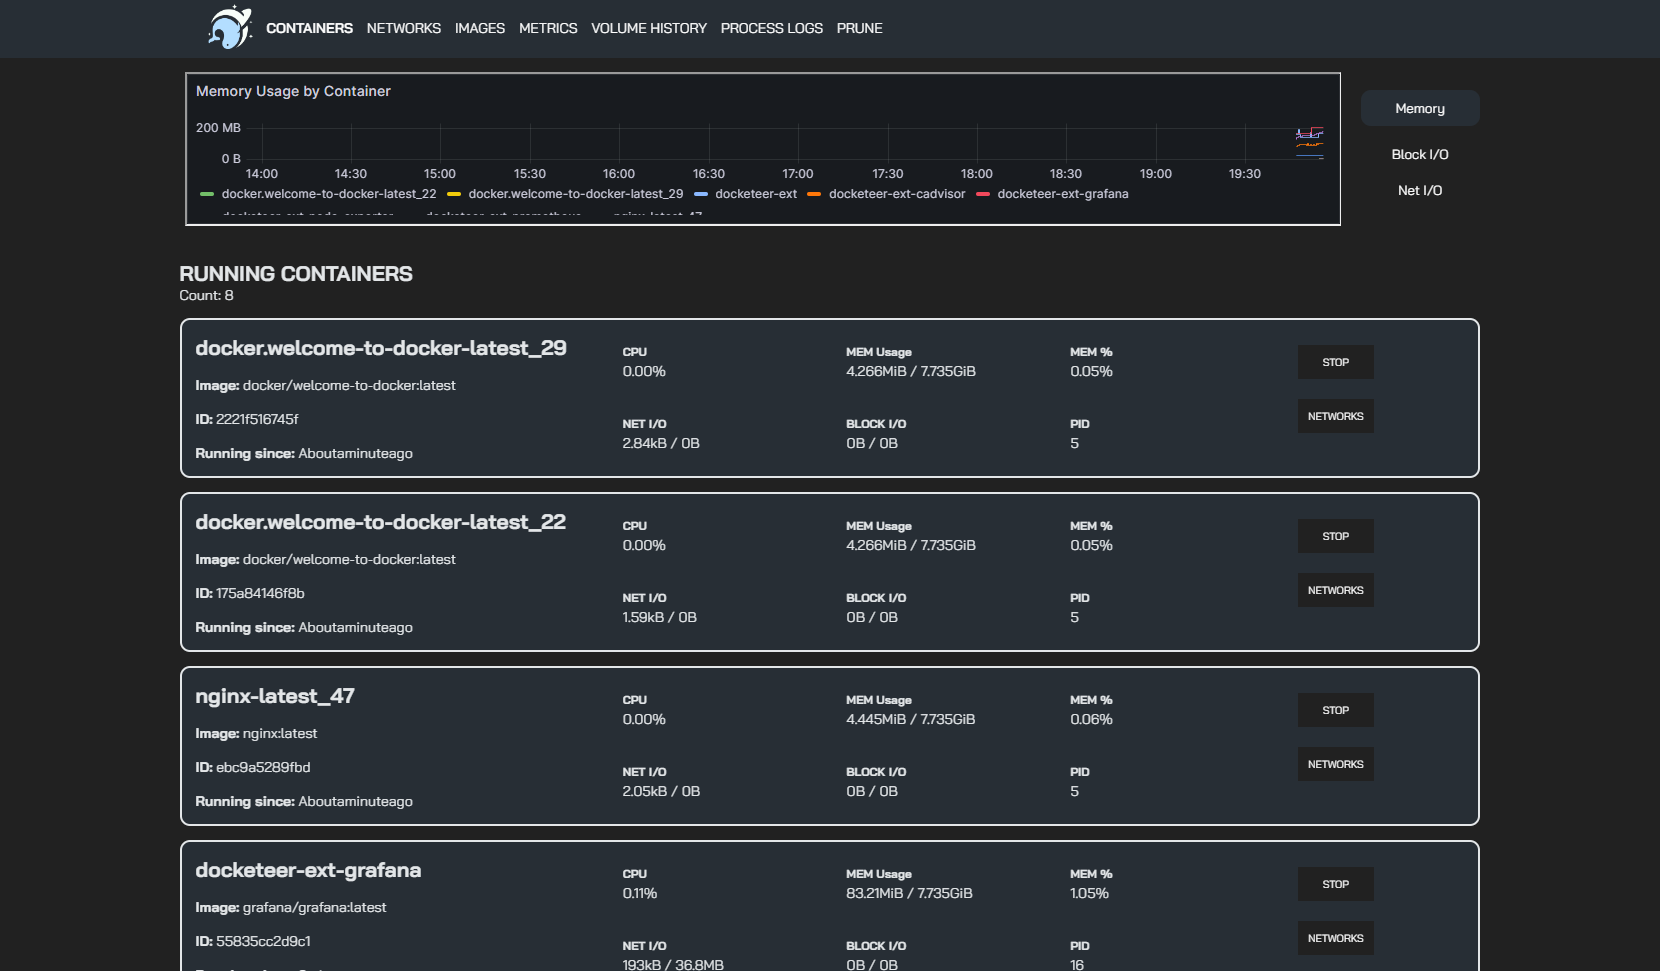Show the Memory chart
1660x971 pixels.
pyautogui.click(x=1420, y=108)
